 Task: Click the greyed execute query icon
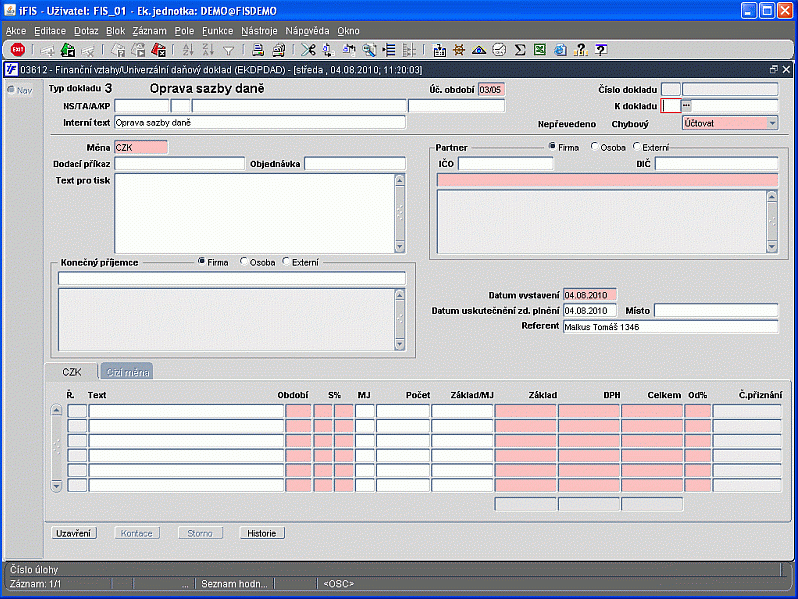(x=138, y=50)
